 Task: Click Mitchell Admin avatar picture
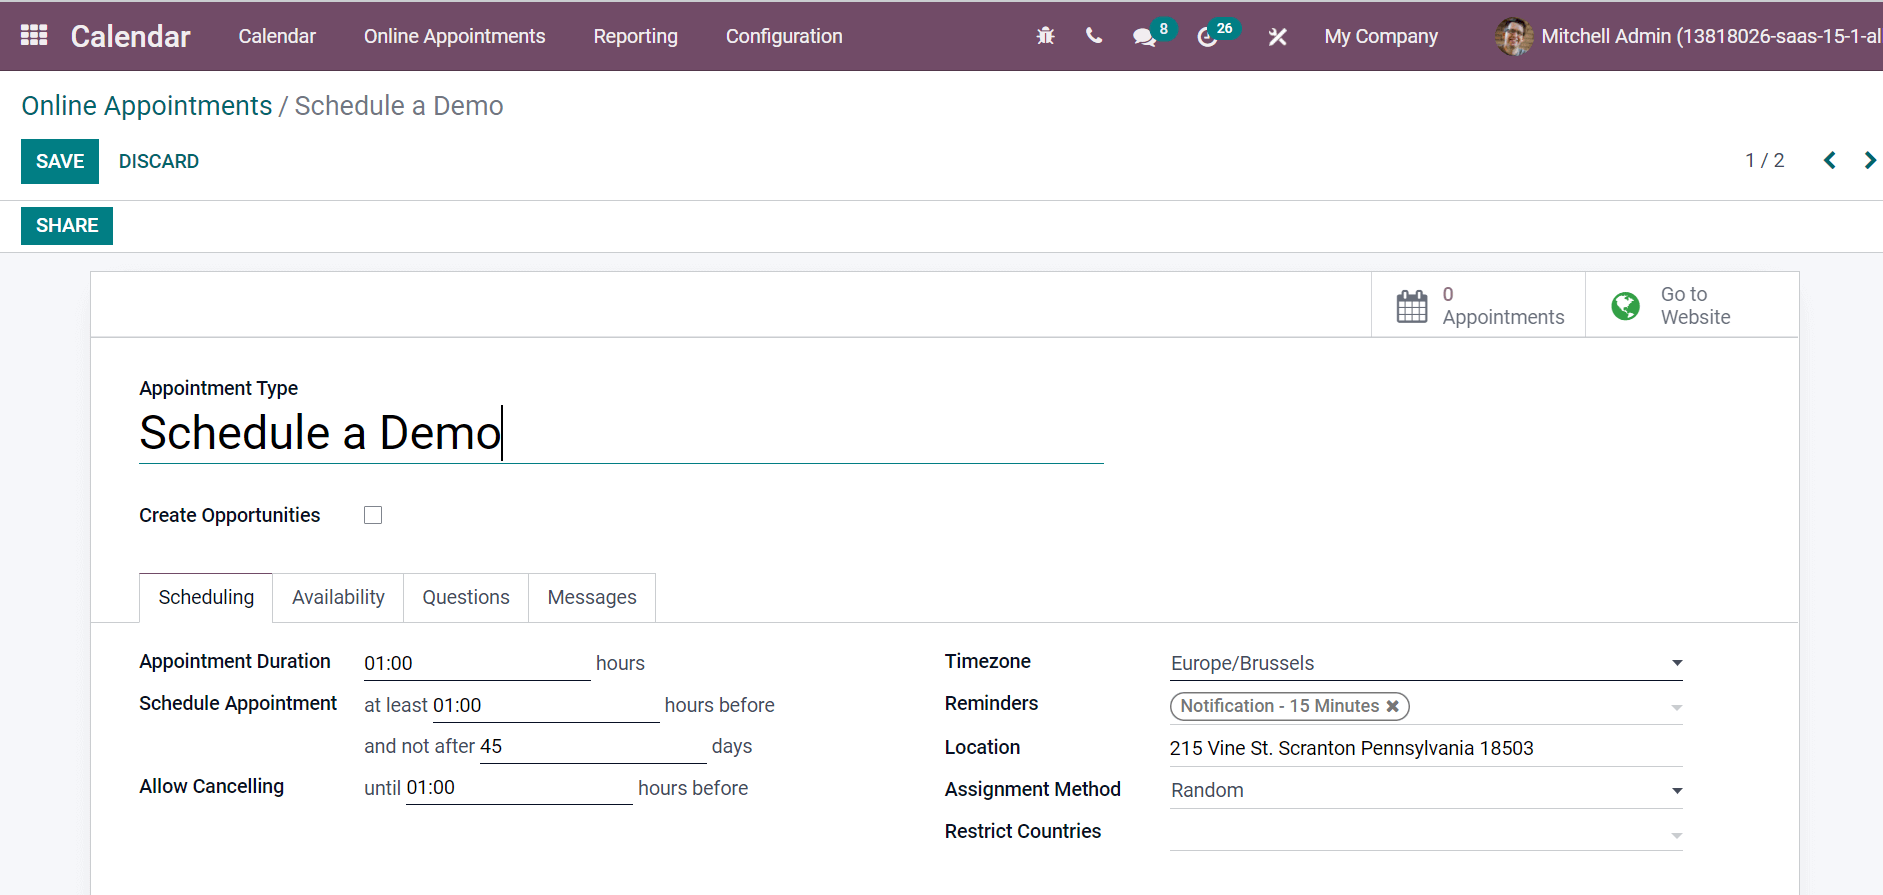[1514, 37]
